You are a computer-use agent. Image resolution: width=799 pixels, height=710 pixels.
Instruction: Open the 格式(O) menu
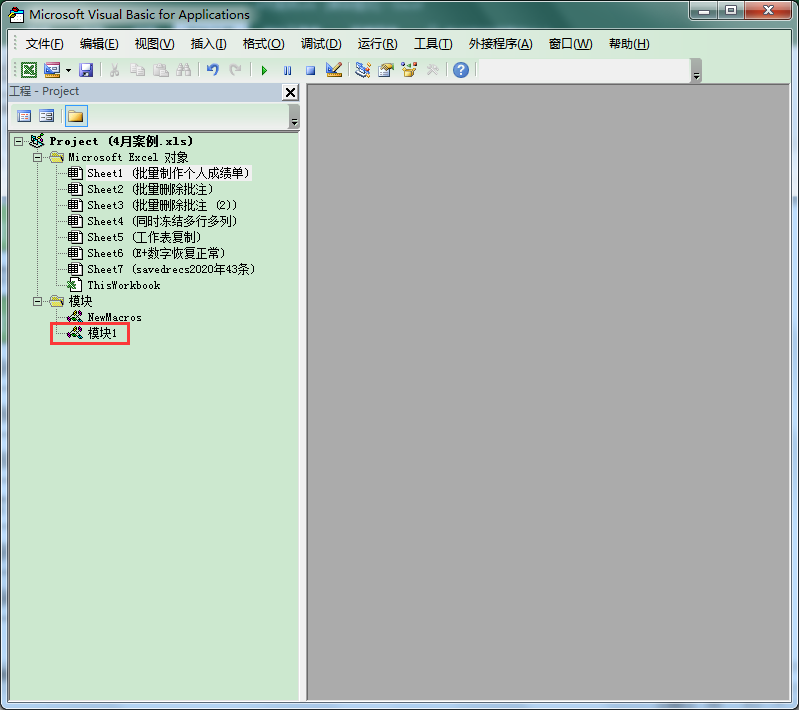pos(263,44)
